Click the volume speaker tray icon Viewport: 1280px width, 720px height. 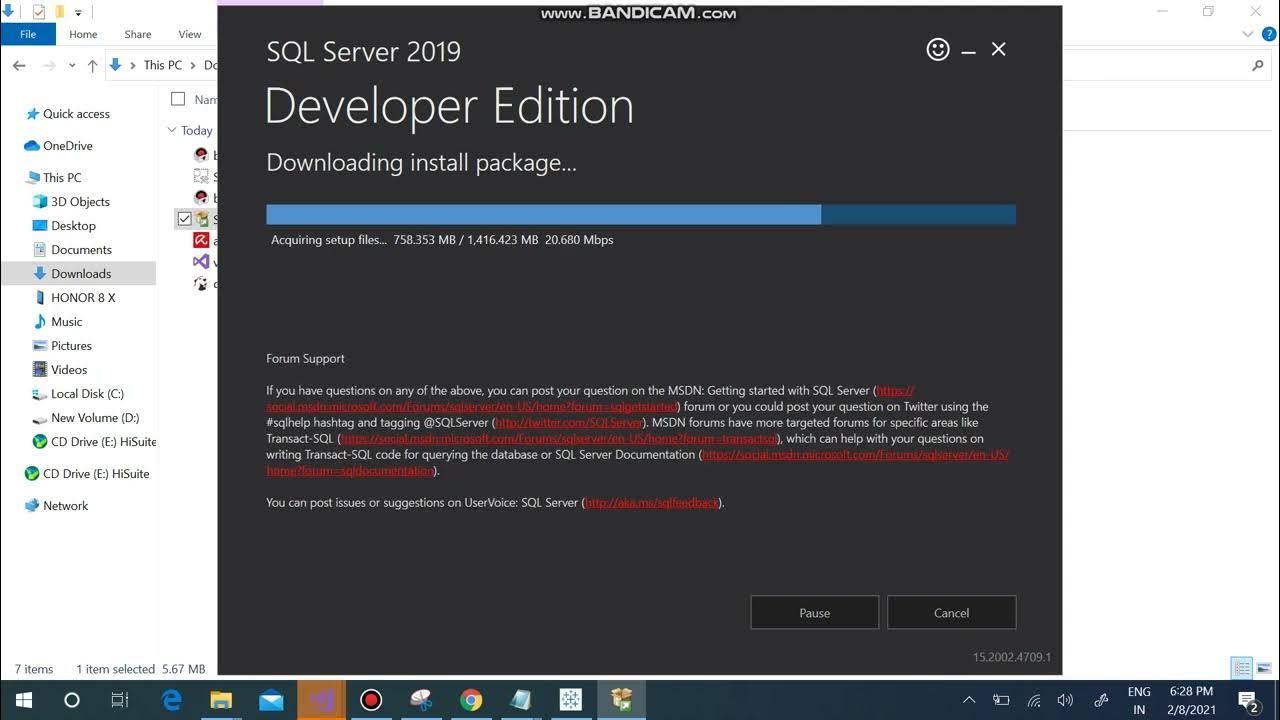point(1065,700)
